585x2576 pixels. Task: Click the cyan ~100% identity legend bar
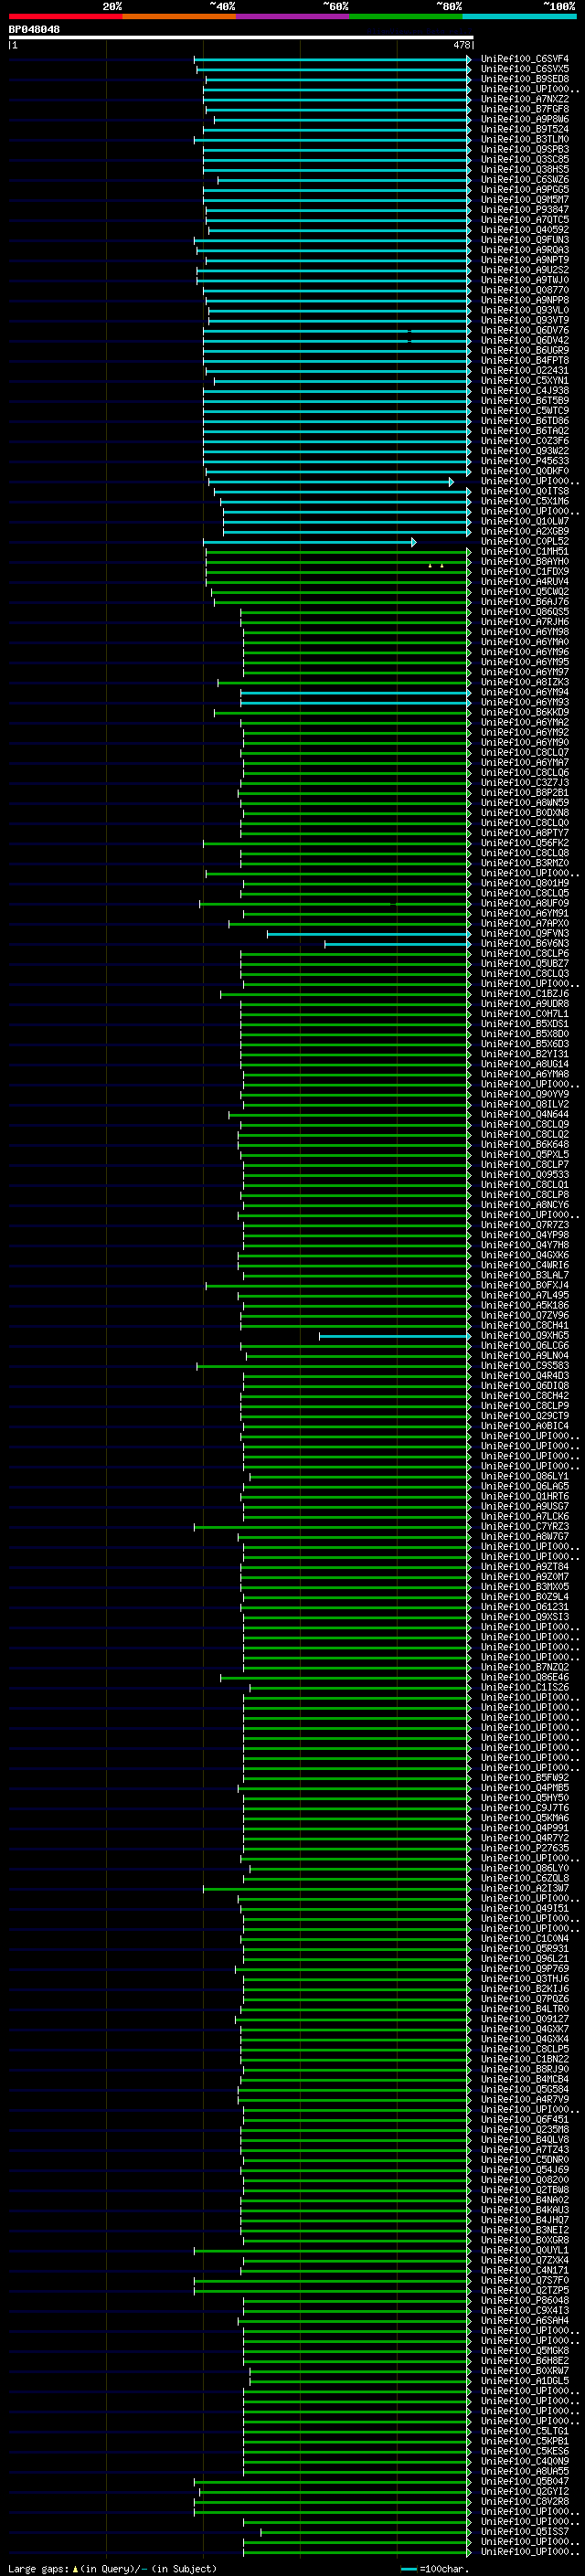coord(519,16)
